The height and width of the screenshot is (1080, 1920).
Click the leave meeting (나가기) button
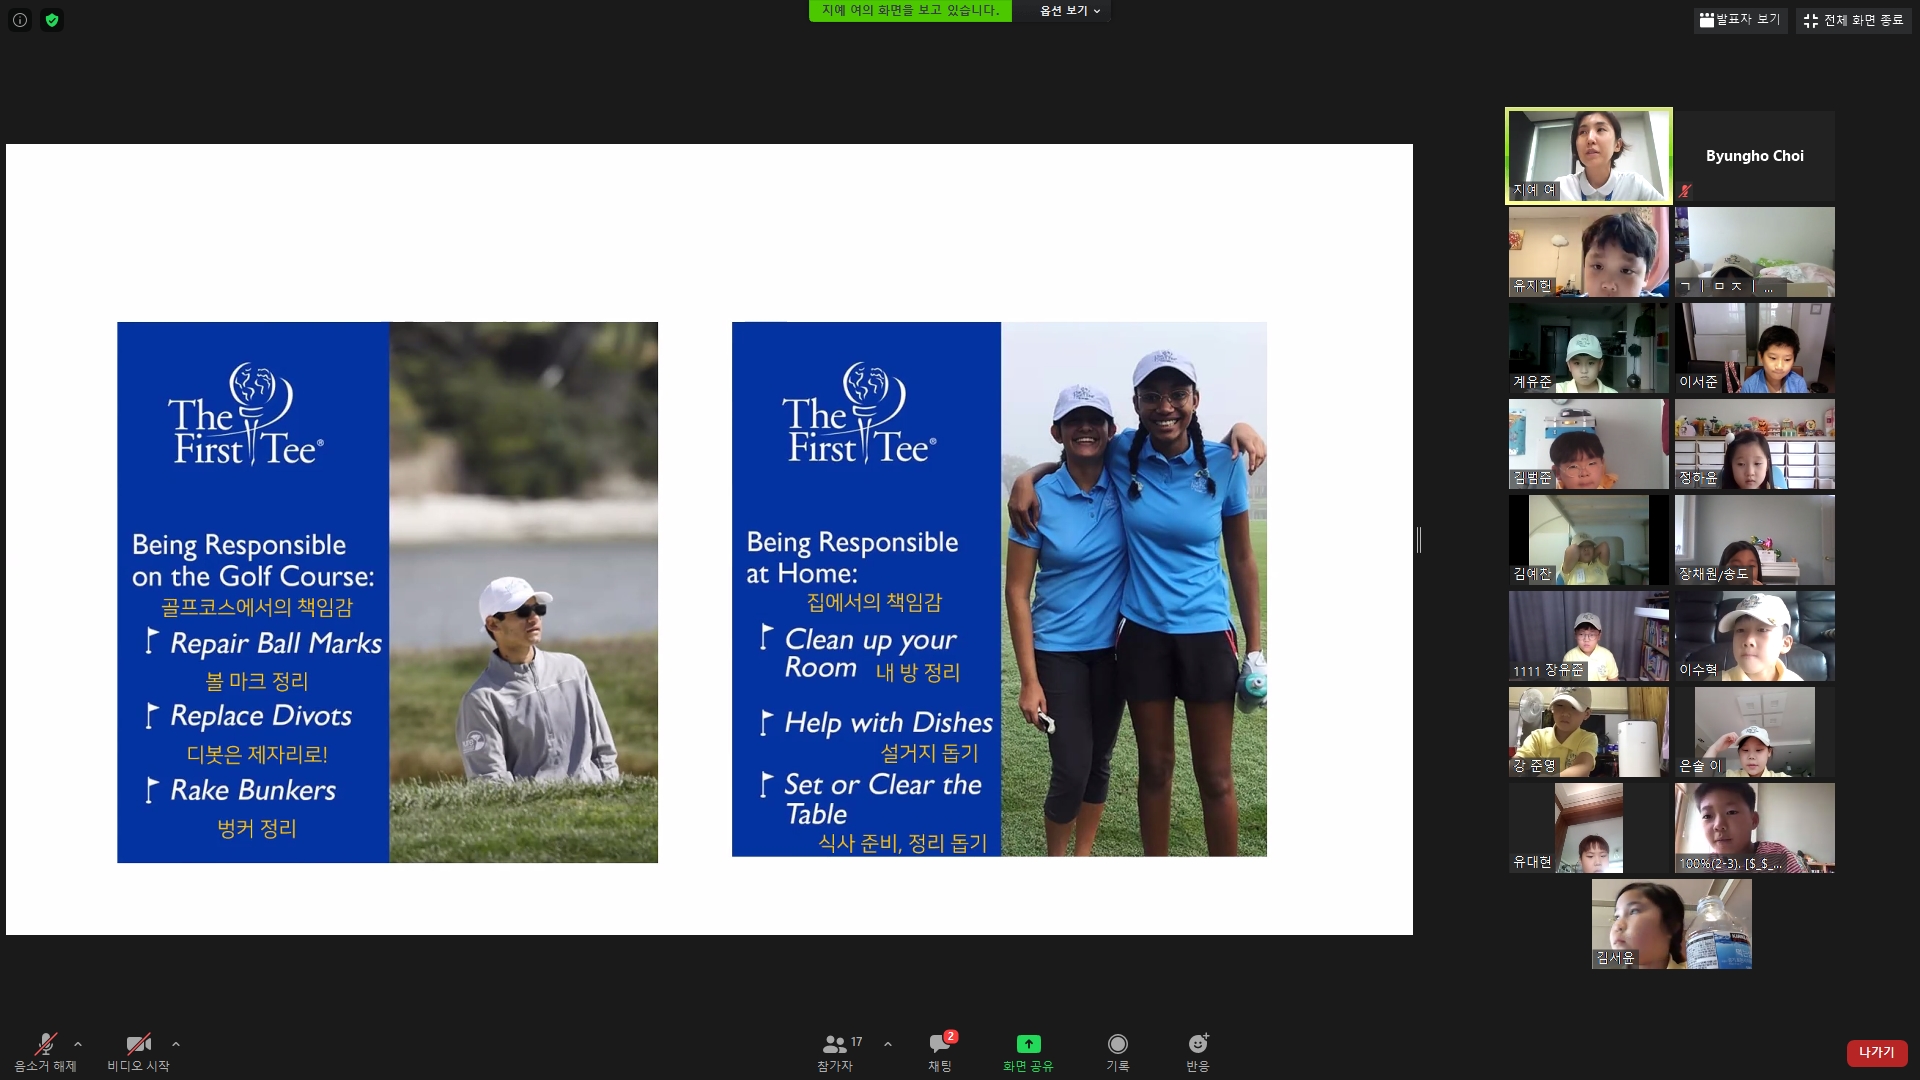pyautogui.click(x=1876, y=1052)
